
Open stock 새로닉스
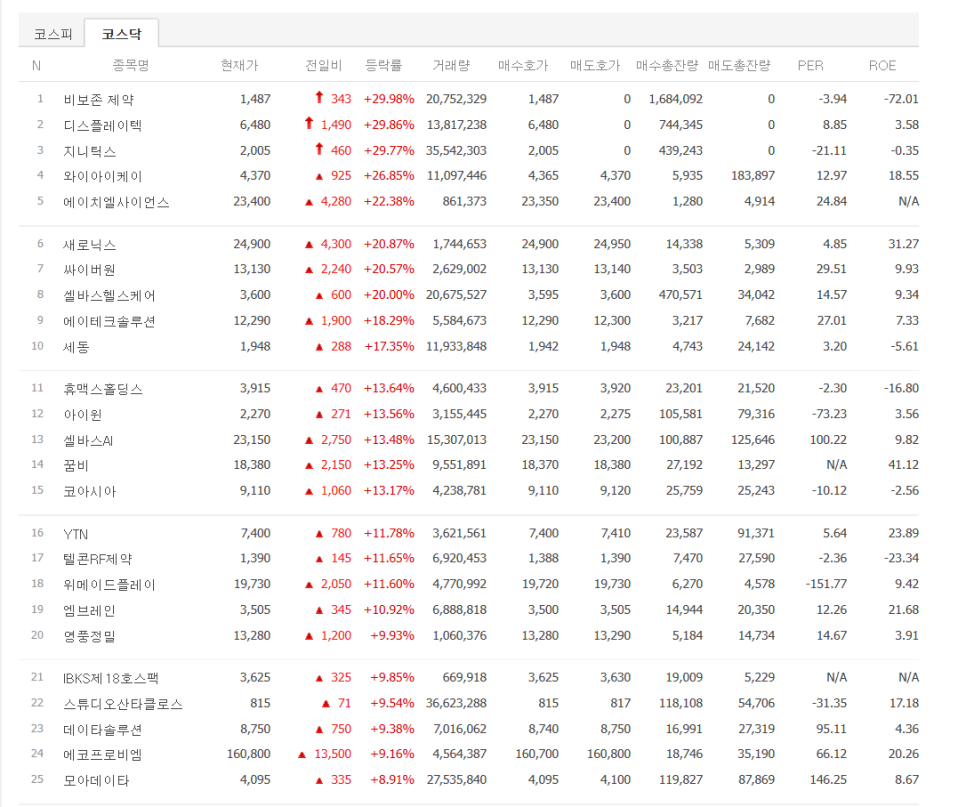pos(89,245)
